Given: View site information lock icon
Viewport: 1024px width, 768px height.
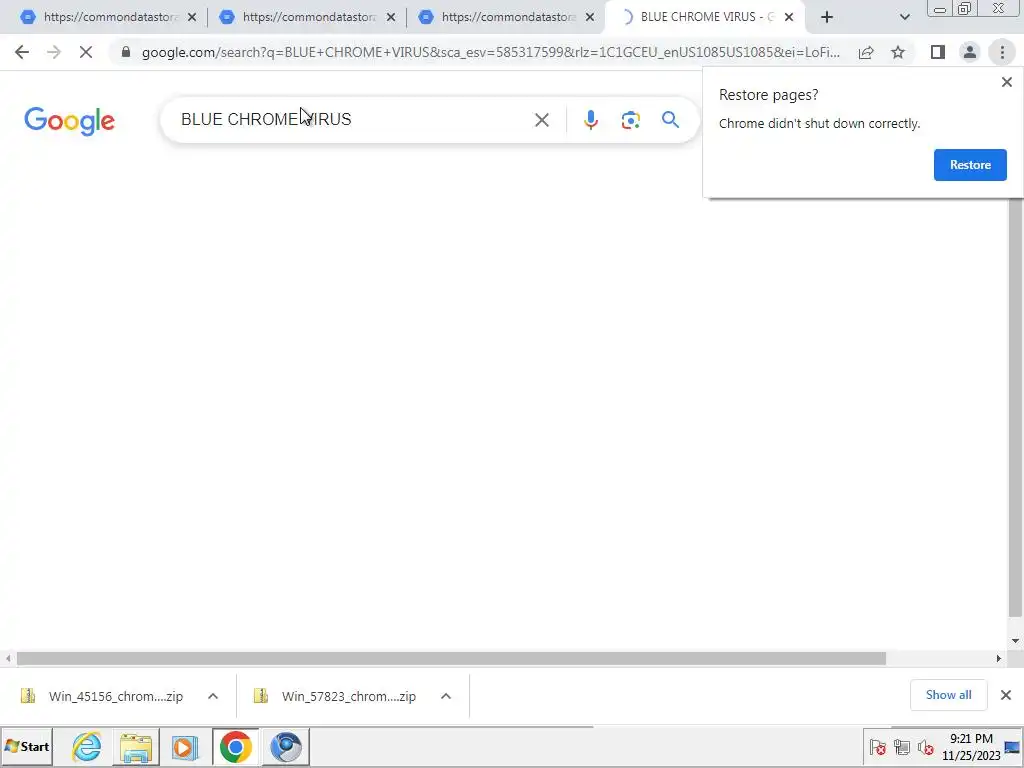Looking at the screenshot, I should 126,52.
